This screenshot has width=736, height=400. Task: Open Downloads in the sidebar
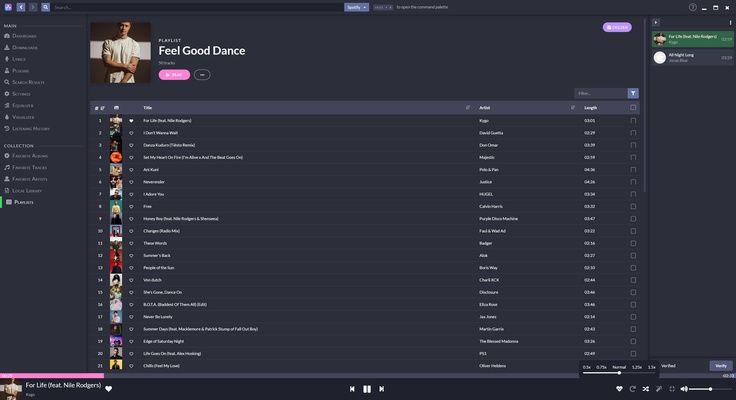21,47
